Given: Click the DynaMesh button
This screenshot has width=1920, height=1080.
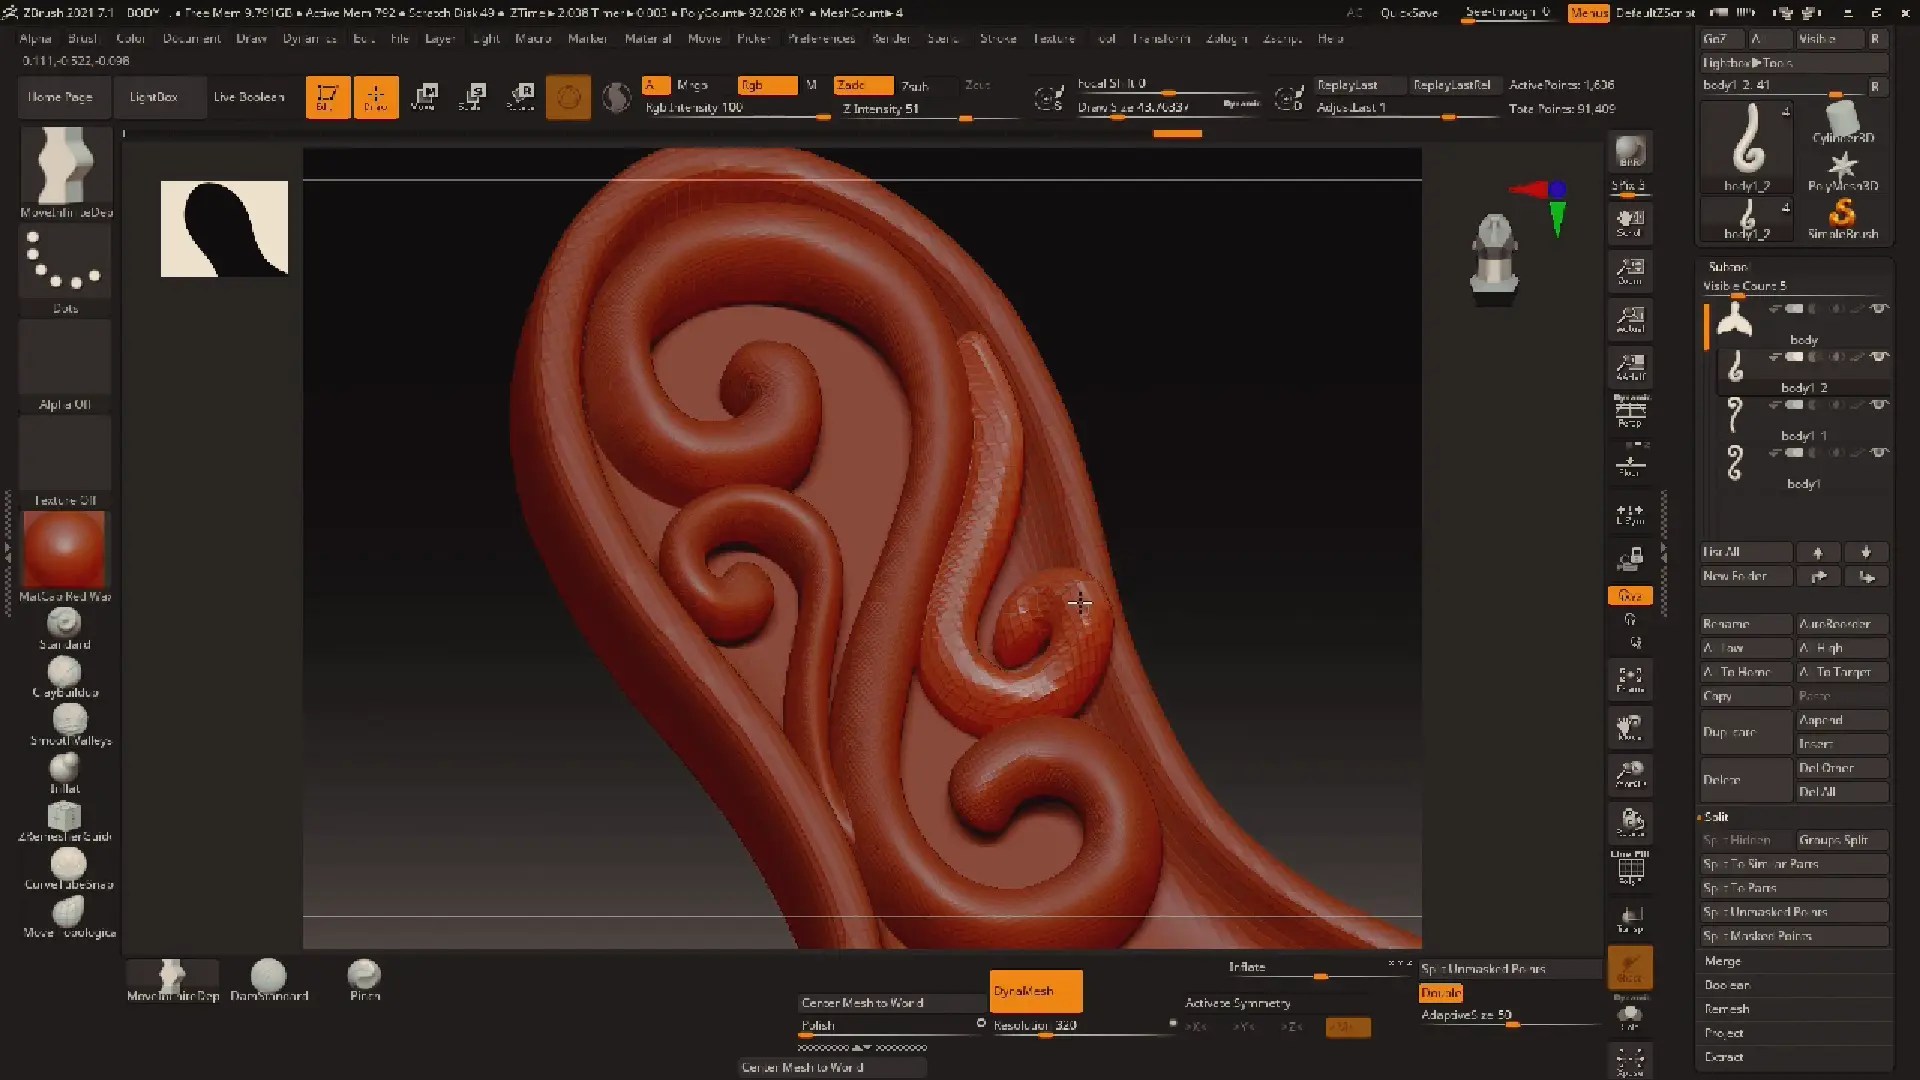Looking at the screenshot, I should click(x=1035, y=991).
